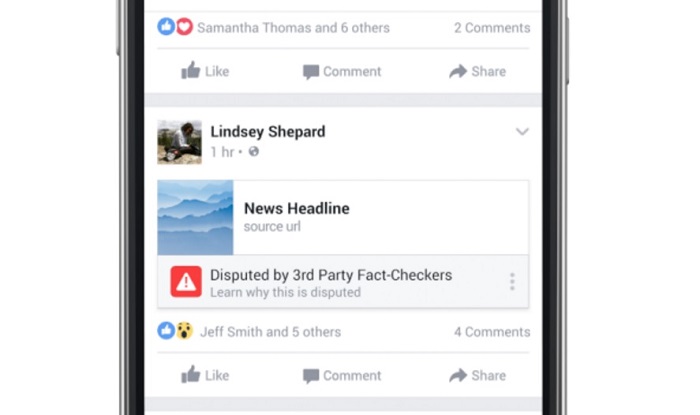Viewport: 700px width, 415px height.
Task: Open the 4 Comments link
Action: coord(492,332)
